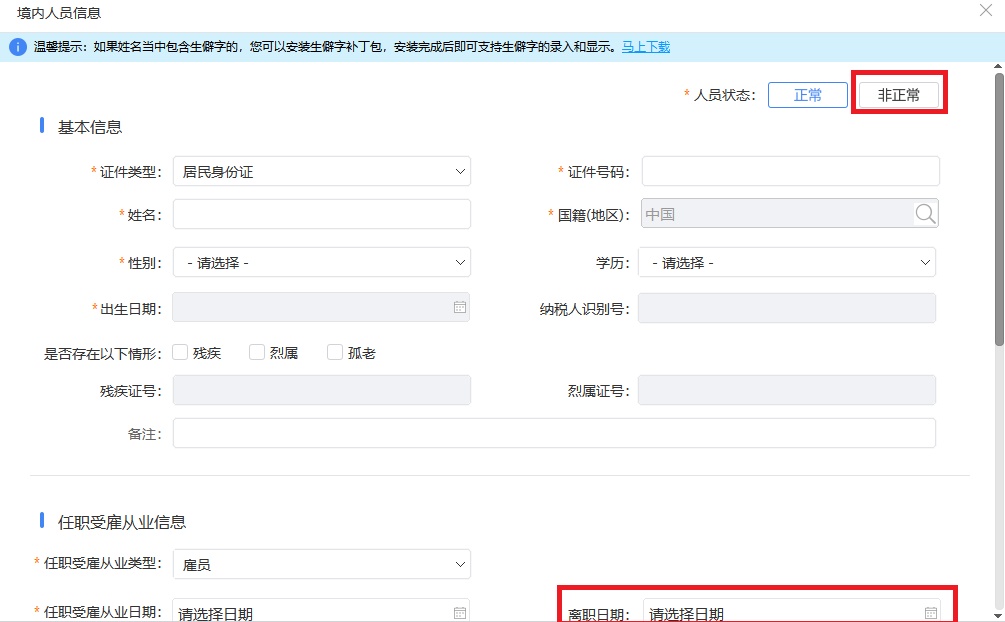
Task: Set 人员状态 to 非正常
Action: coord(899,95)
